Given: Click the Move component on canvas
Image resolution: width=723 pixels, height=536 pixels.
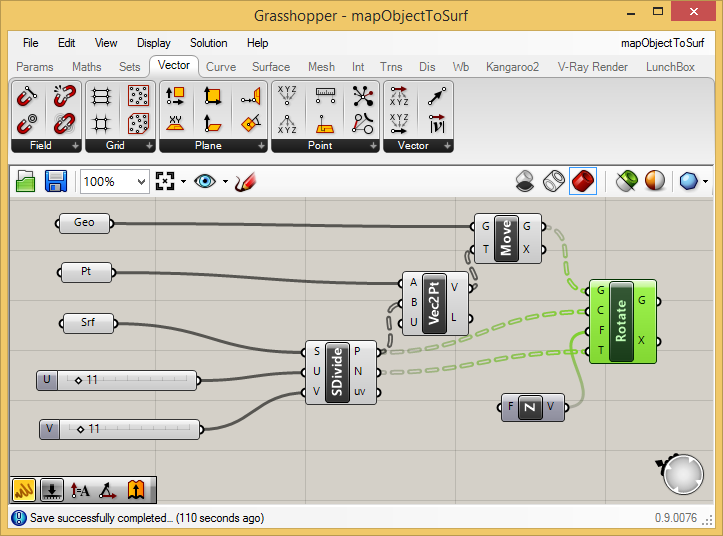Looking at the screenshot, I should (506, 237).
